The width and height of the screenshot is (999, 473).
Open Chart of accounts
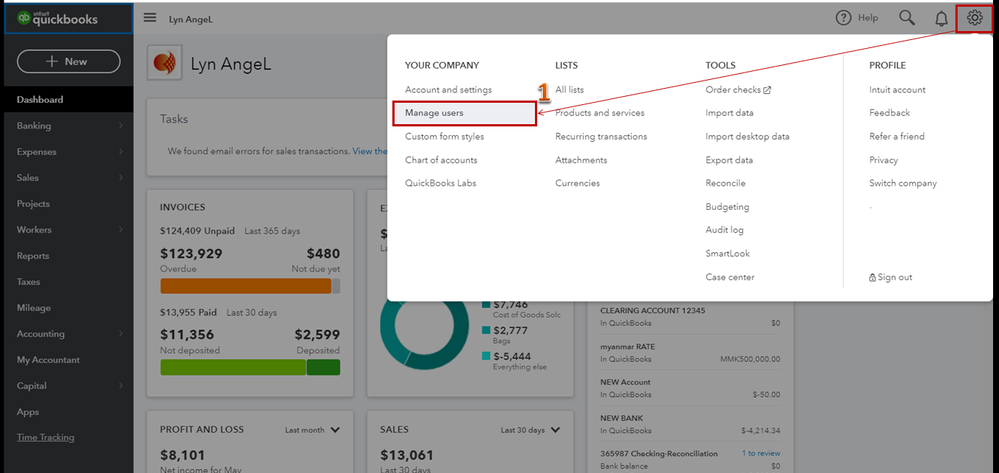pos(441,160)
